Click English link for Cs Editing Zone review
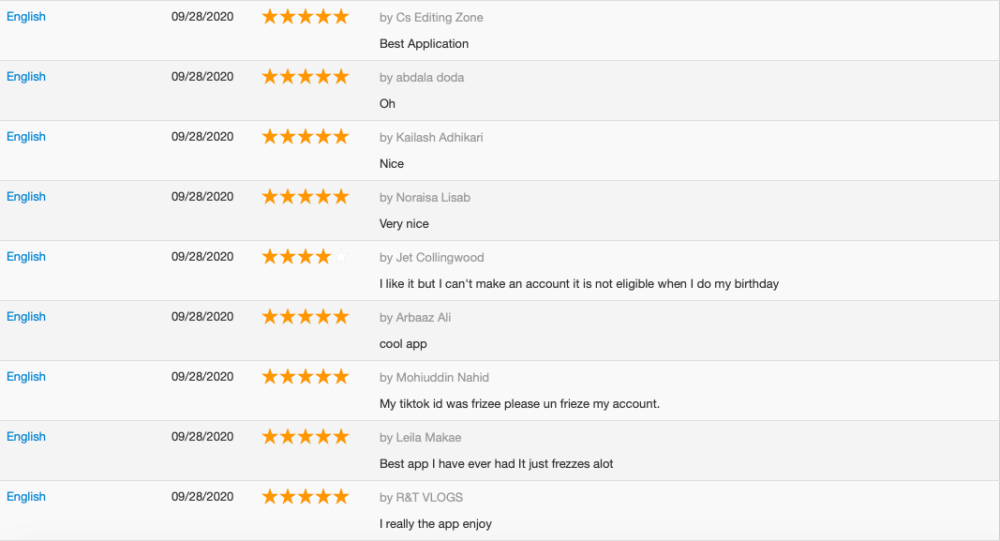The image size is (1000, 541). [x=26, y=17]
